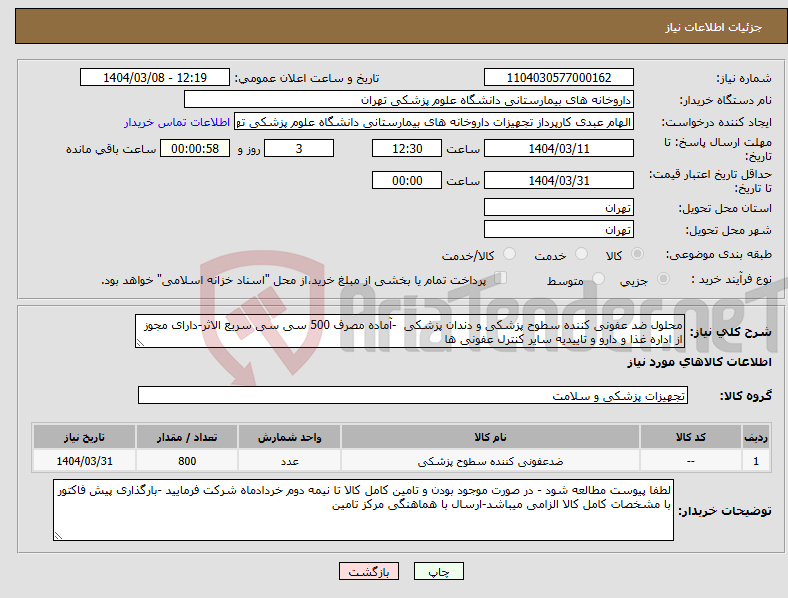The height and width of the screenshot is (598, 788).
Task: Click the چاپ print button
Action: 439,571
